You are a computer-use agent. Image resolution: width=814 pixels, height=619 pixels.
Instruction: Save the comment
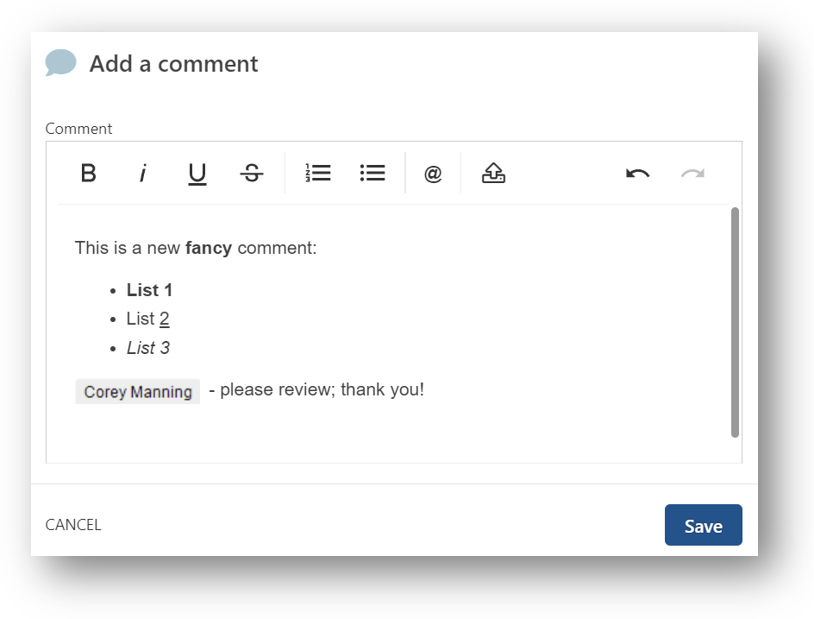coord(703,525)
